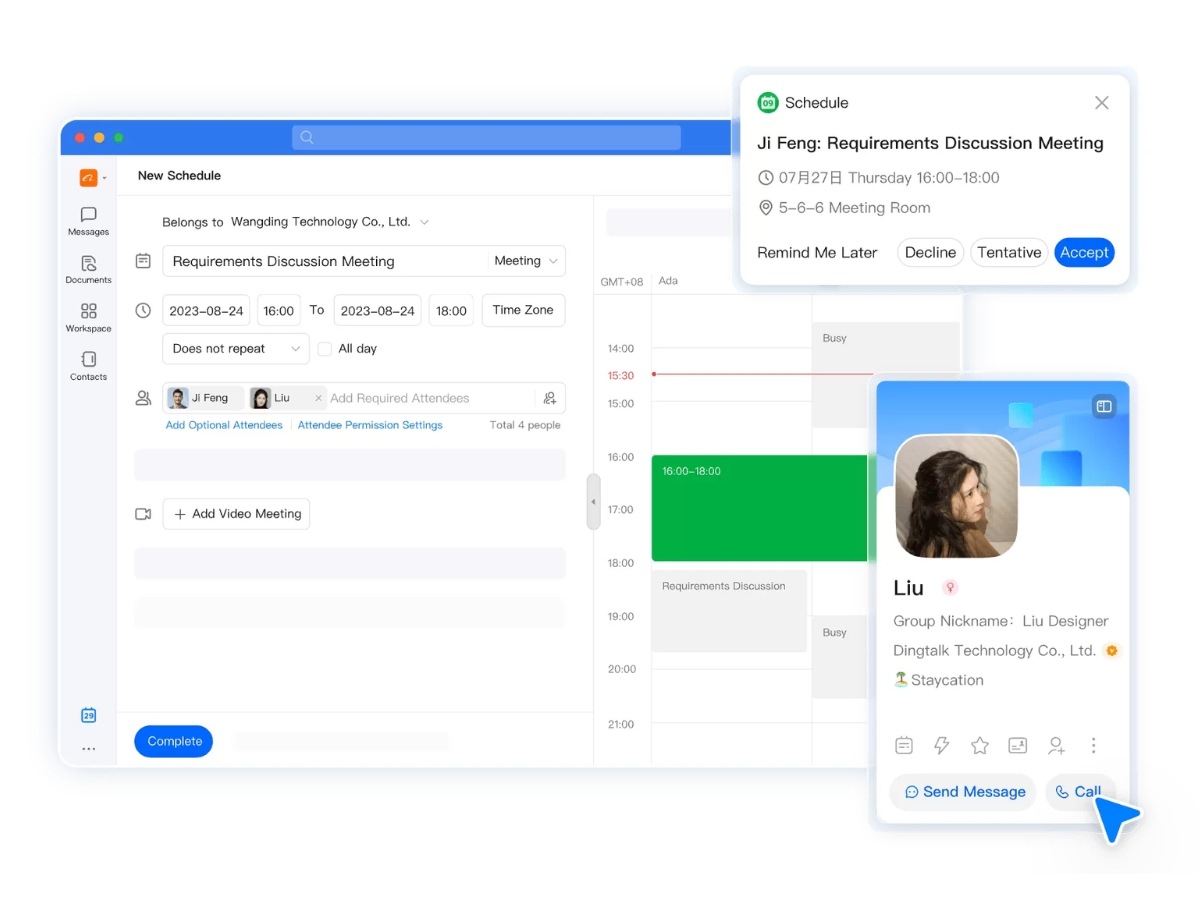Open Attendee Permission Settings link
The height and width of the screenshot is (900, 1200).
pos(370,425)
